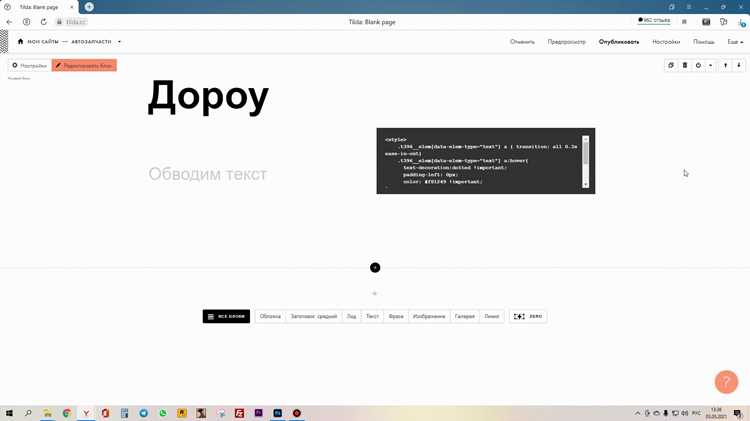Open block Настройки button with gear
Image resolution: width=750 pixels, height=421 pixels.
(30, 66)
